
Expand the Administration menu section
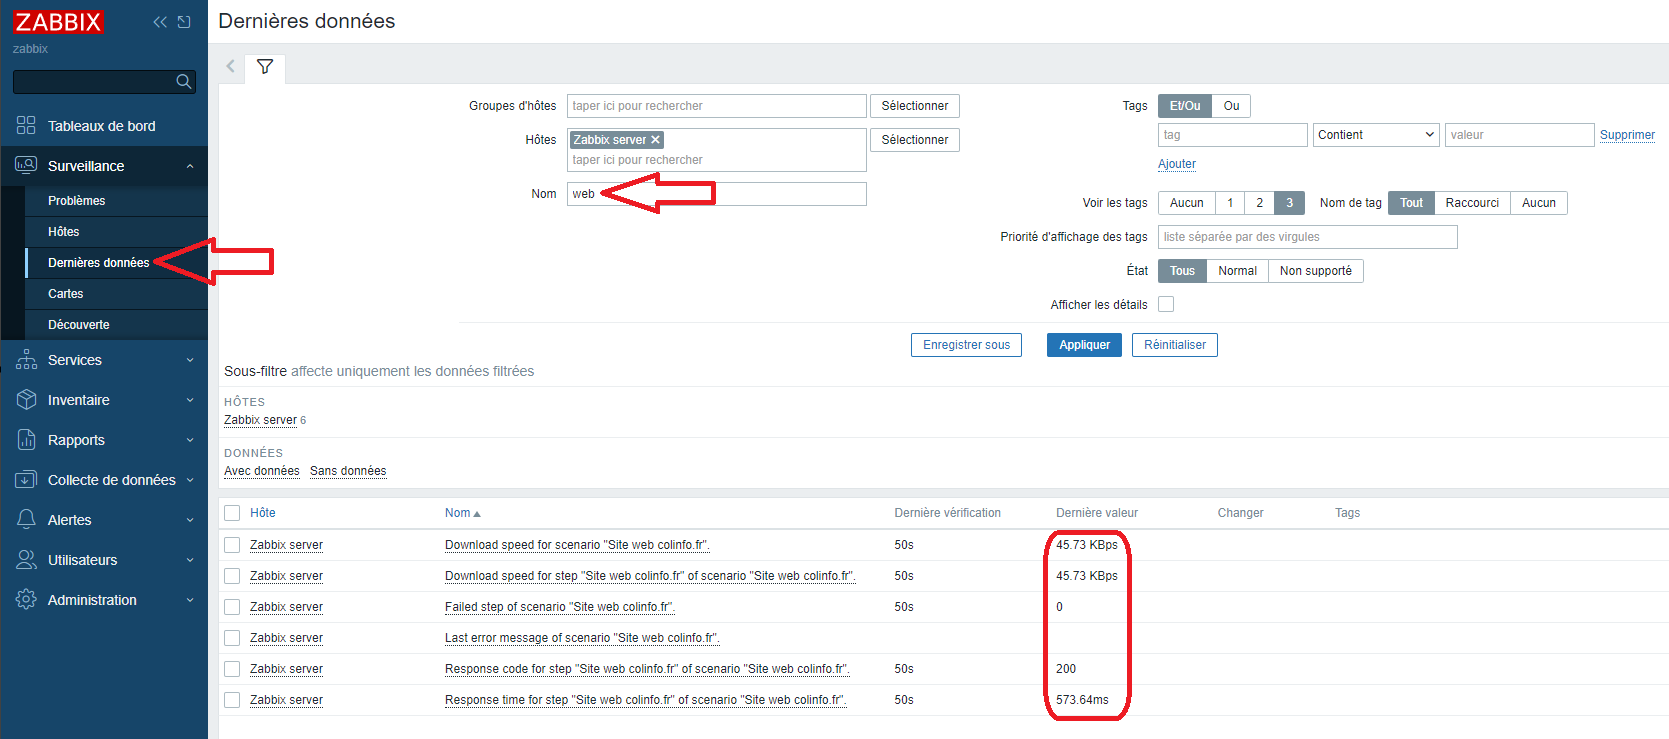click(190, 600)
